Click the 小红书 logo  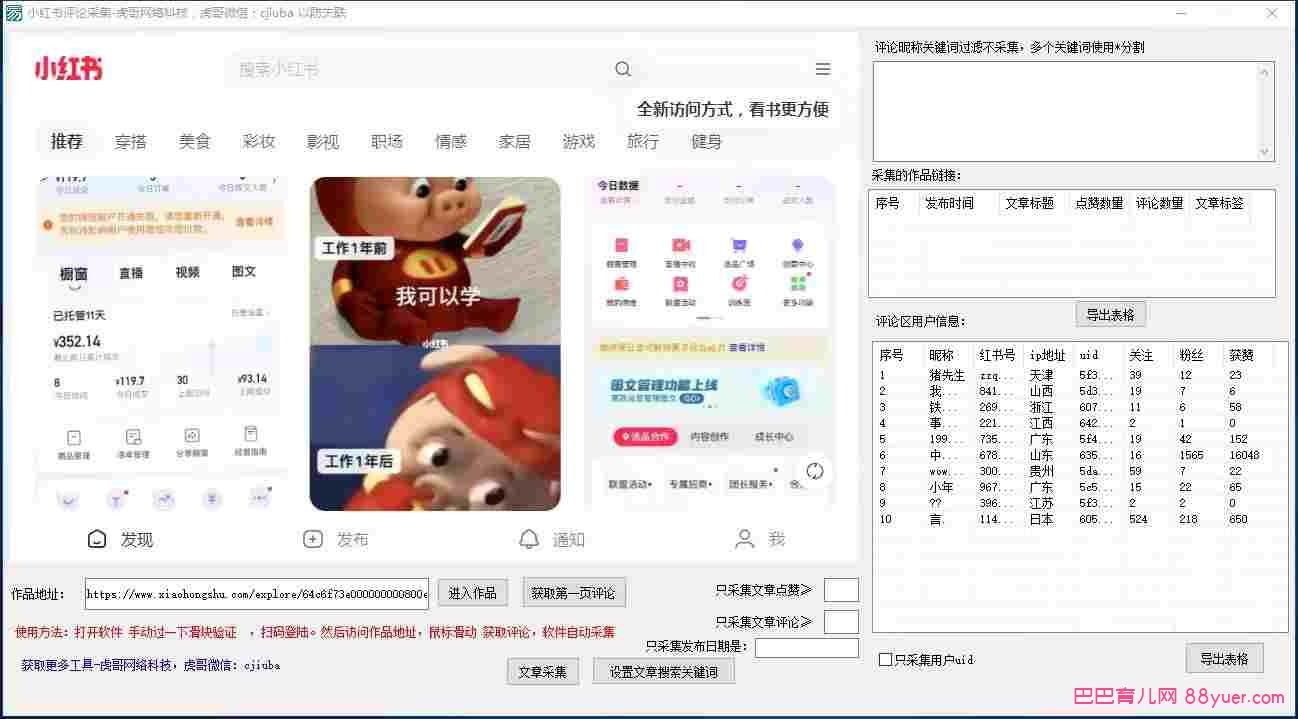(68, 68)
